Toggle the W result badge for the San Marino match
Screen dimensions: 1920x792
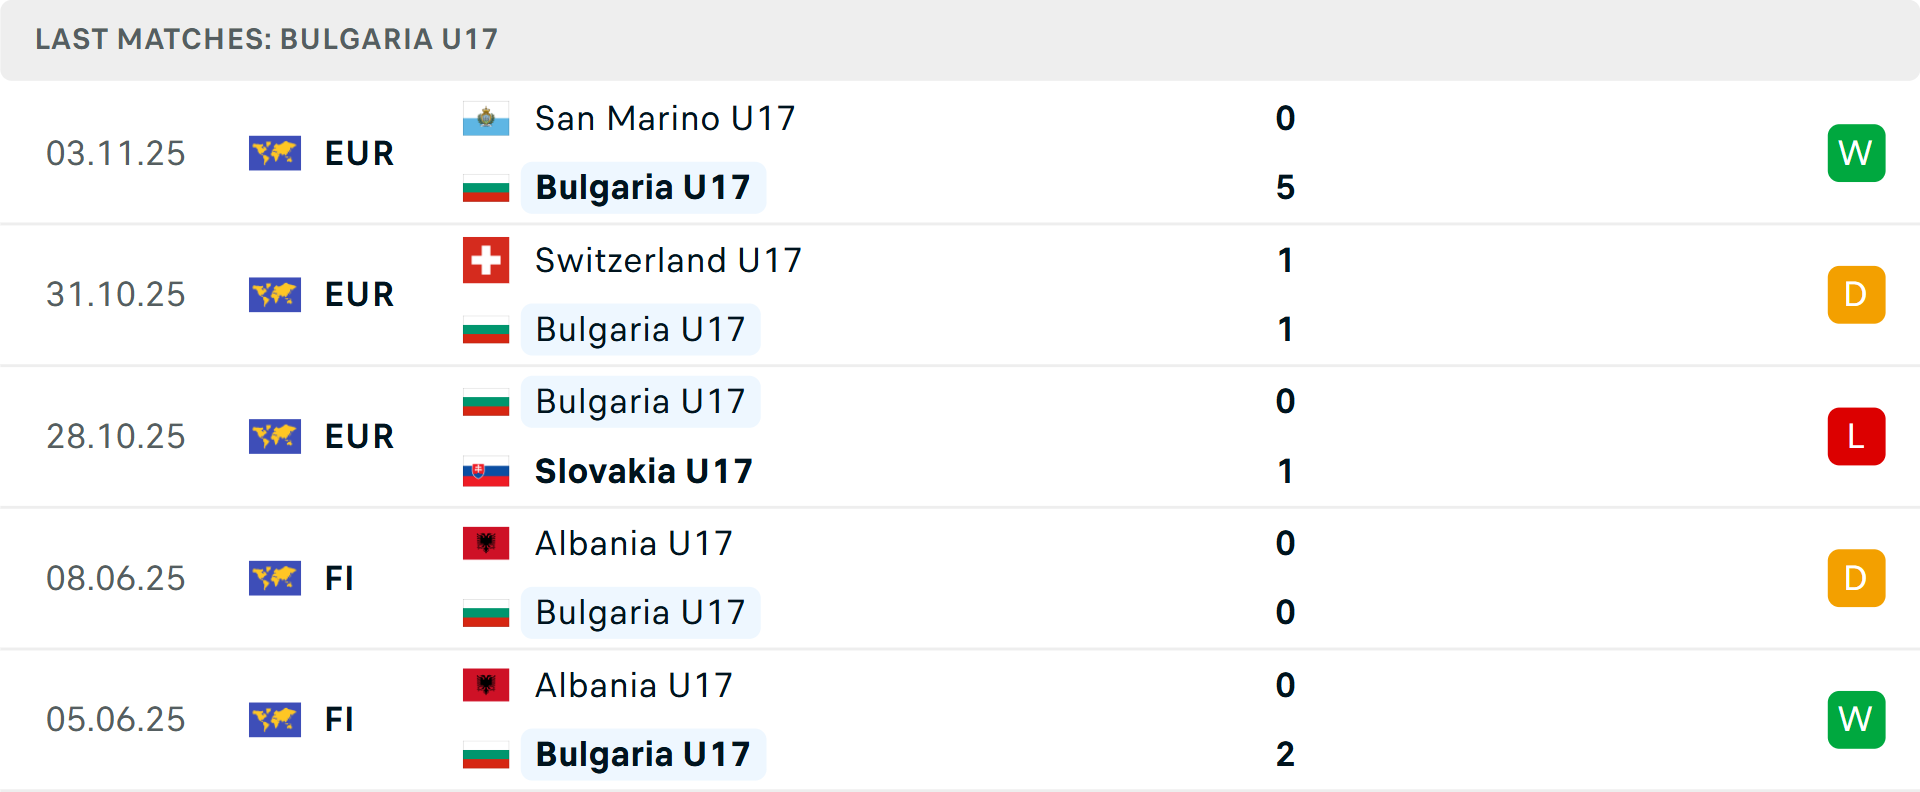pos(1856,153)
